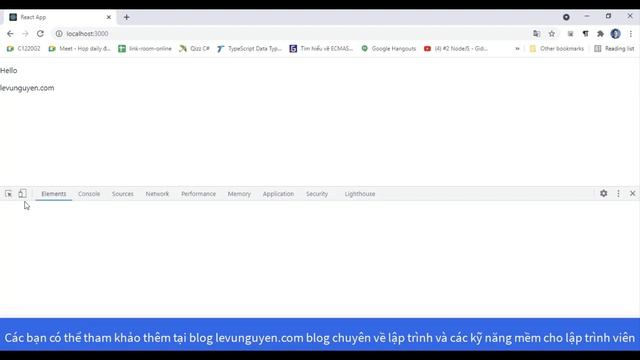
Task: Reload the localhost page
Action: (40, 34)
